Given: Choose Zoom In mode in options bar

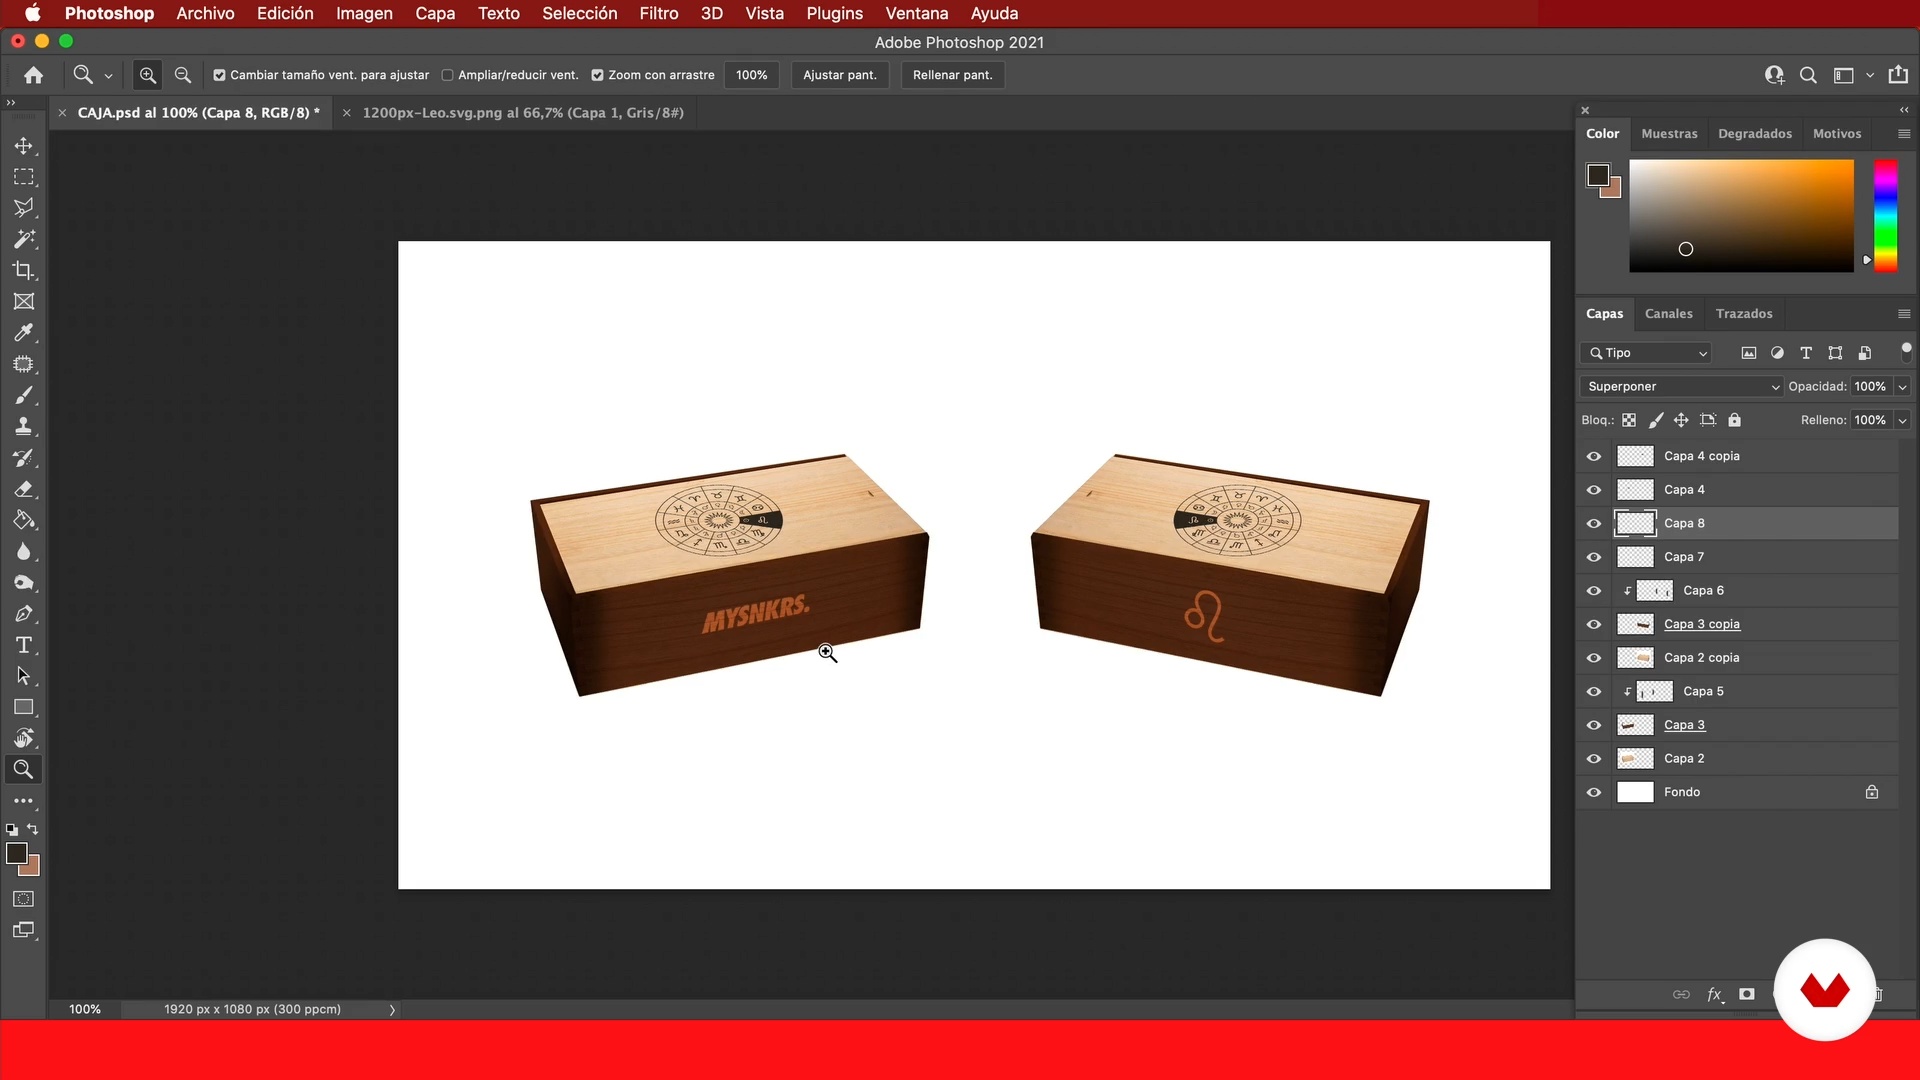Looking at the screenshot, I should click(x=148, y=75).
